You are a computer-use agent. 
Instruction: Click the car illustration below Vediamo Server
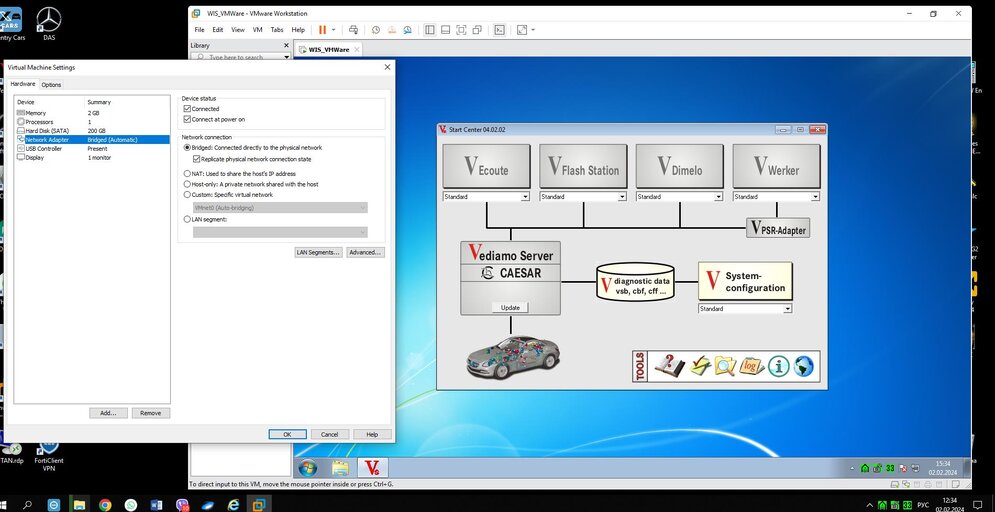pyautogui.click(x=513, y=357)
